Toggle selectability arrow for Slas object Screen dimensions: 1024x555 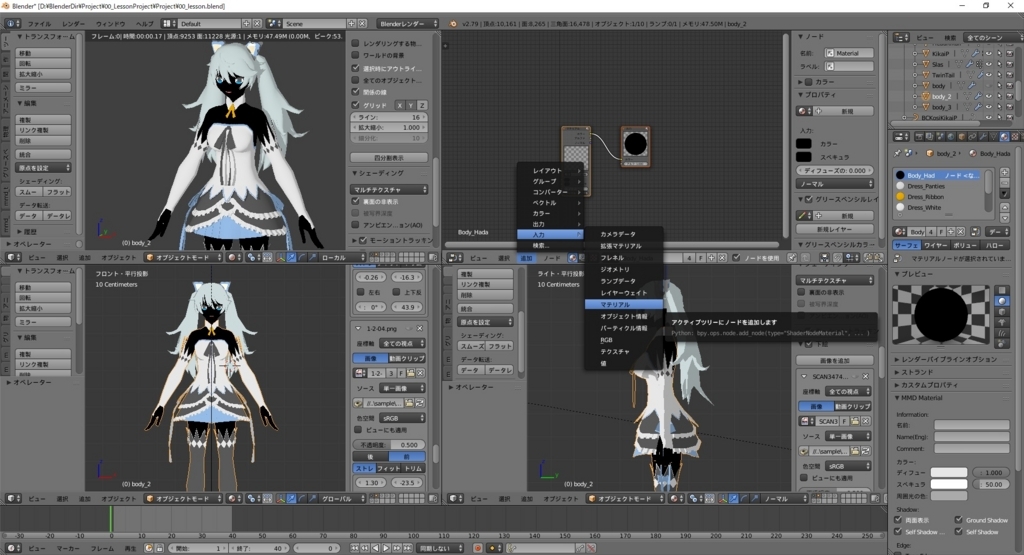[999, 65]
